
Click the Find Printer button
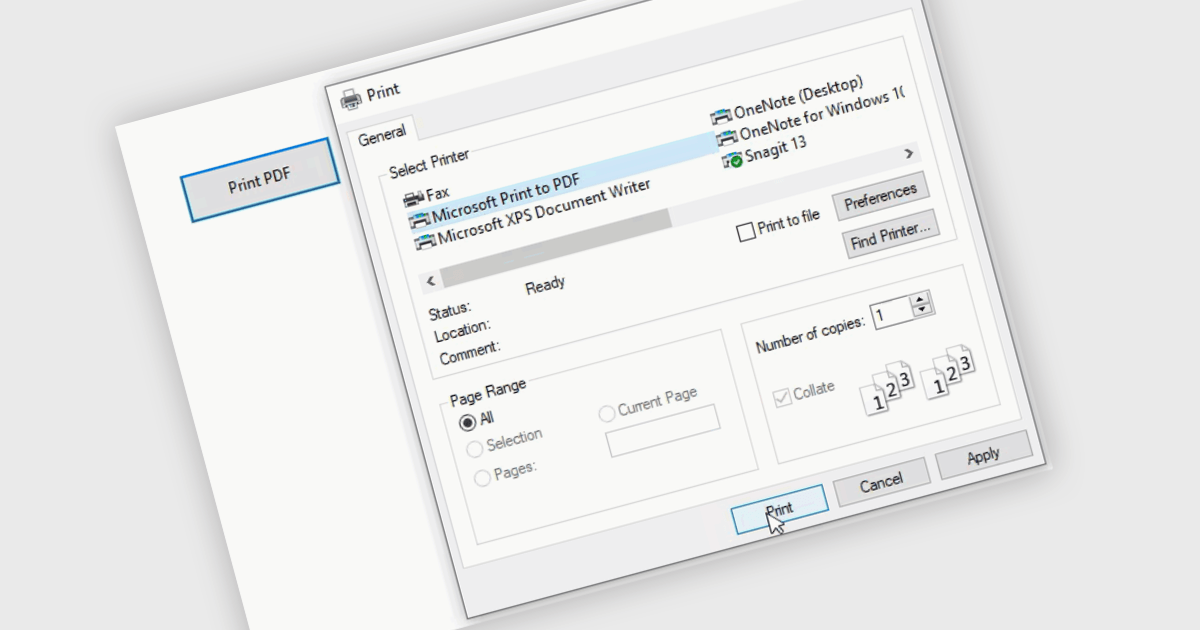(x=892, y=235)
